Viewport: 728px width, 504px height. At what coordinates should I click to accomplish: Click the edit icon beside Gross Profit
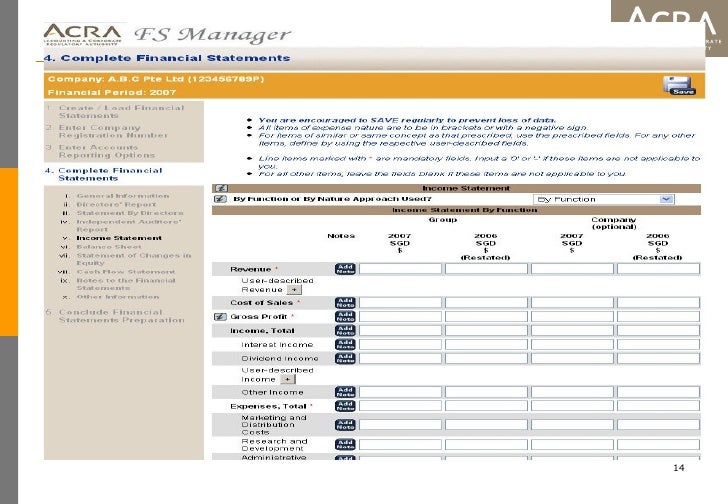pyautogui.click(x=220, y=317)
